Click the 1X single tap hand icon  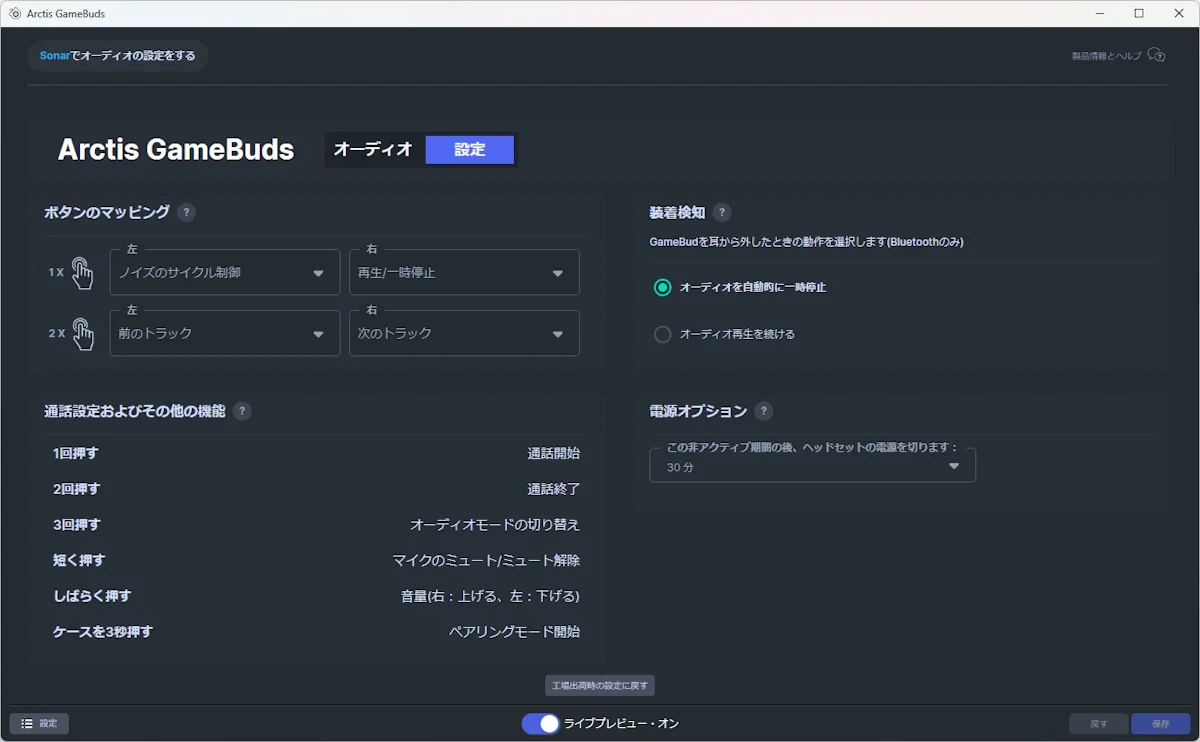[82, 273]
